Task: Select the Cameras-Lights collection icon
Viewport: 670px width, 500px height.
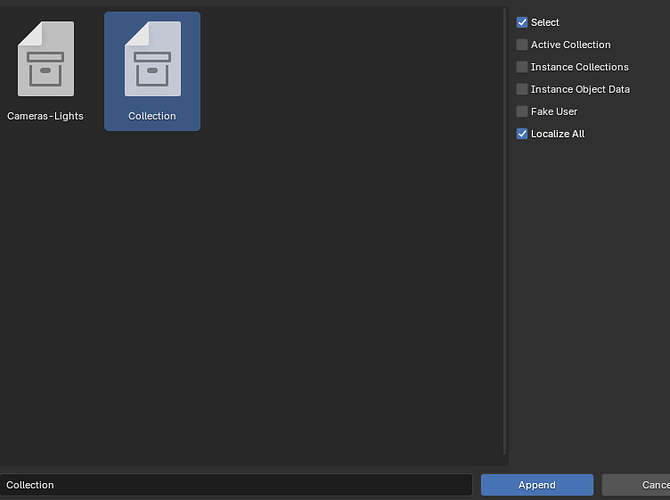Action: [46, 59]
